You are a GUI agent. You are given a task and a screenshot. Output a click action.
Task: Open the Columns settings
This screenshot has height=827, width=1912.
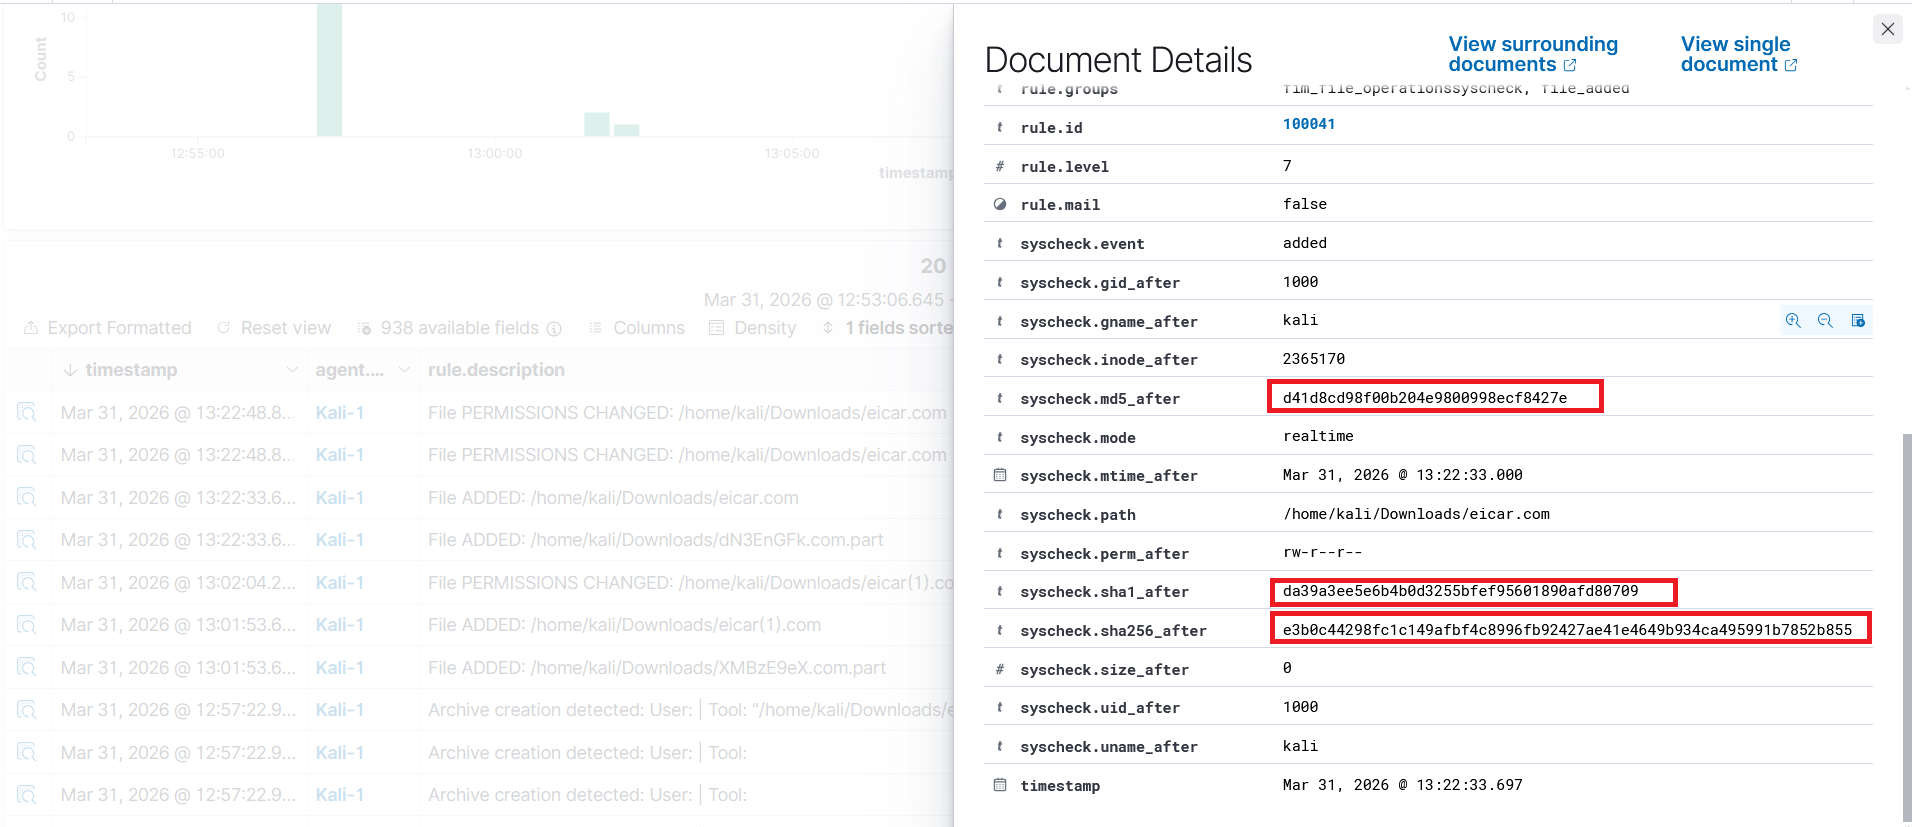[x=637, y=328]
